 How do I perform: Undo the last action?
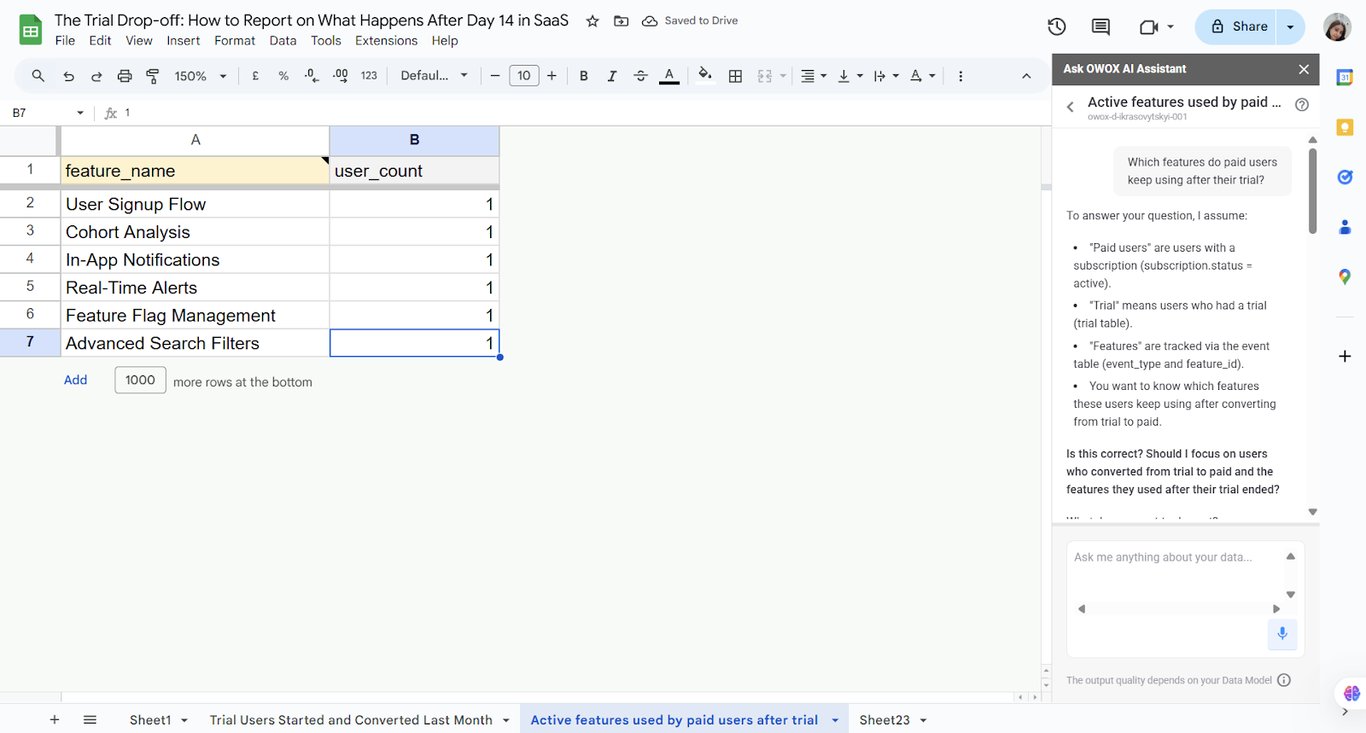click(x=68, y=76)
